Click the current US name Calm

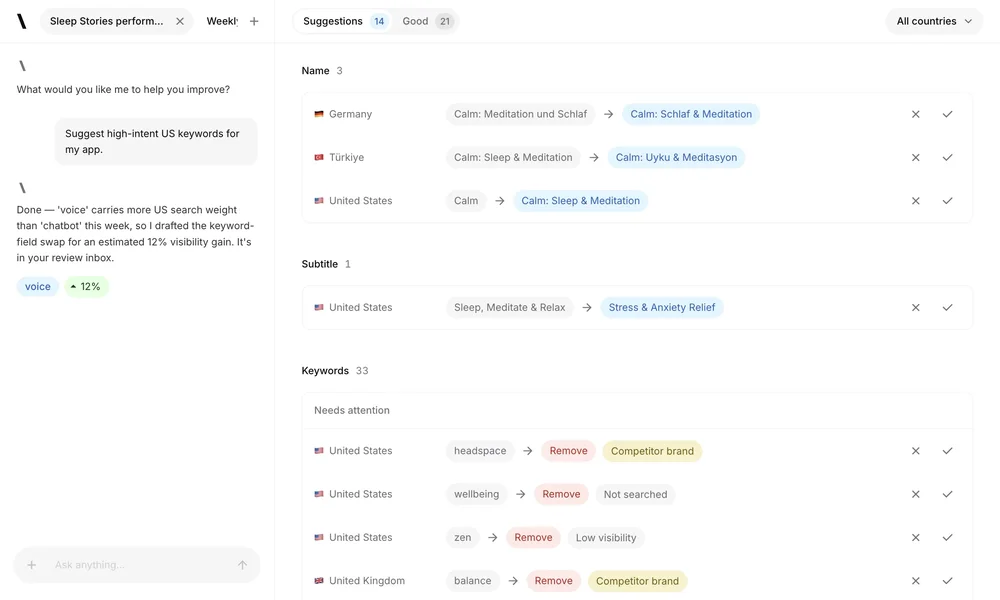click(x=466, y=201)
